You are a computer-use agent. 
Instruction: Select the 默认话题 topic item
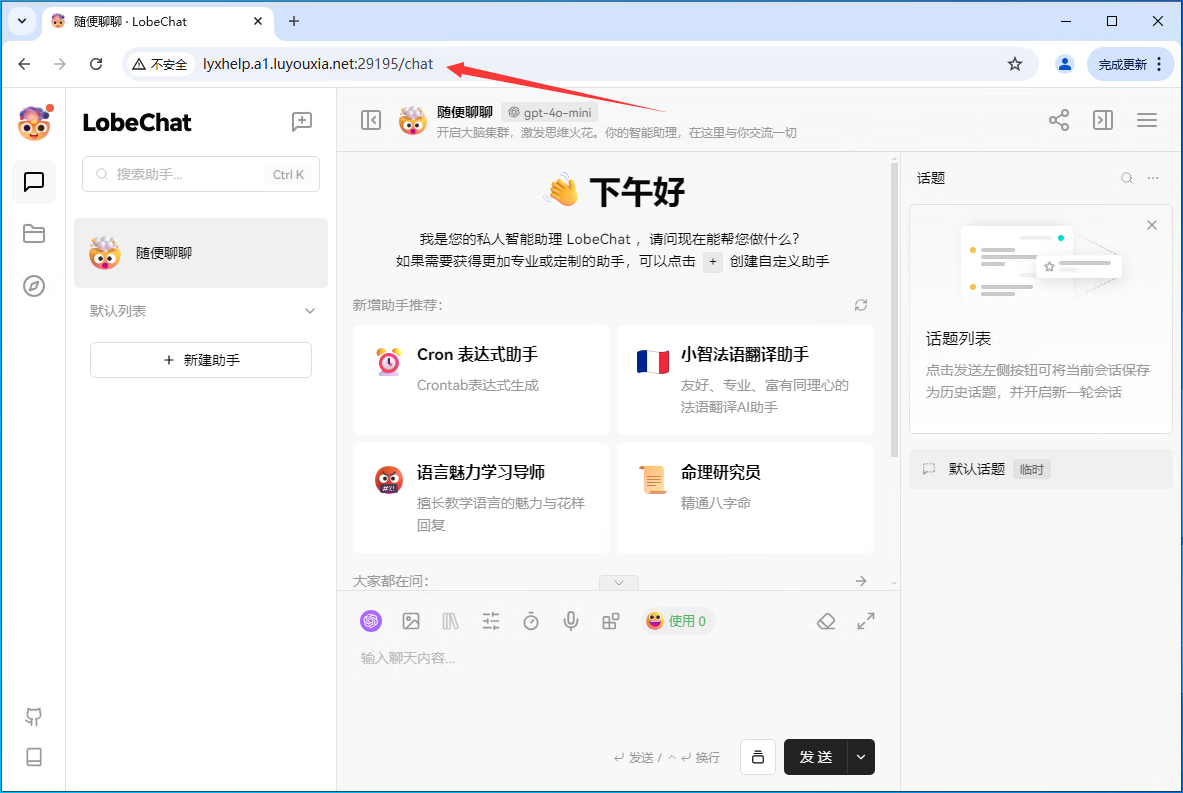[x=1040, y=469]
